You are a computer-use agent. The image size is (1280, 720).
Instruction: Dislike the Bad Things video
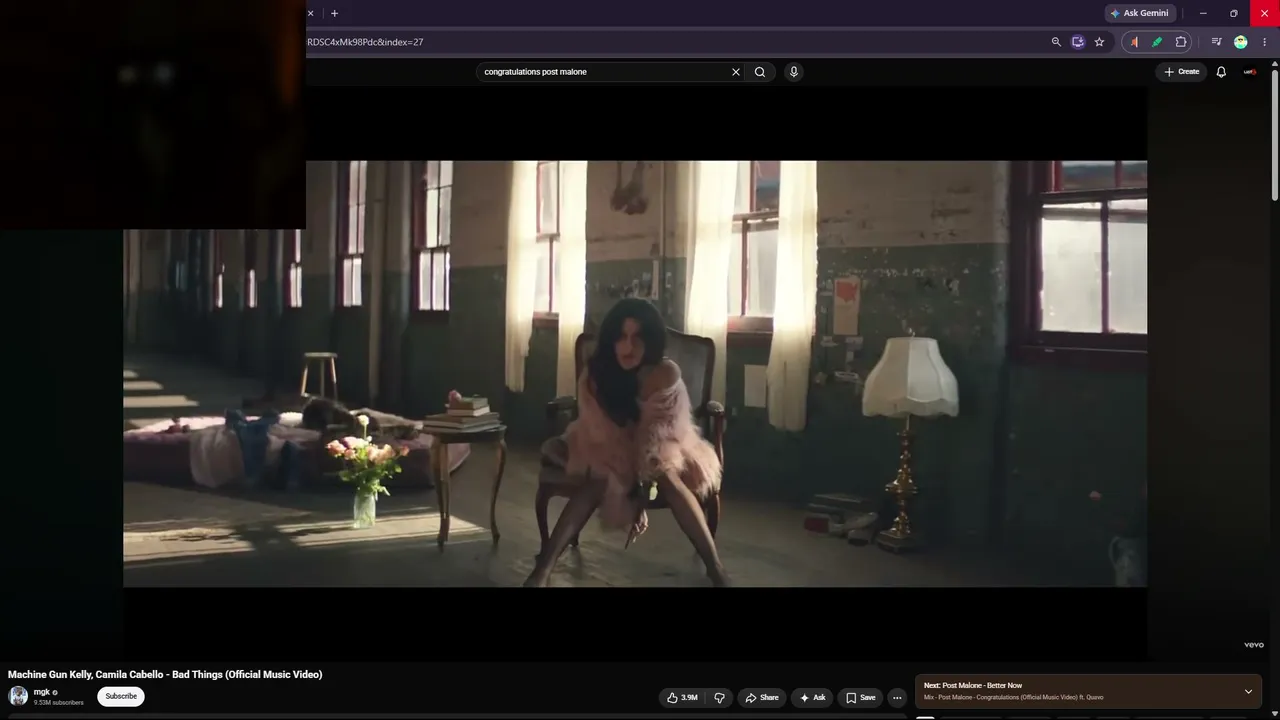(x=719, y=698)
